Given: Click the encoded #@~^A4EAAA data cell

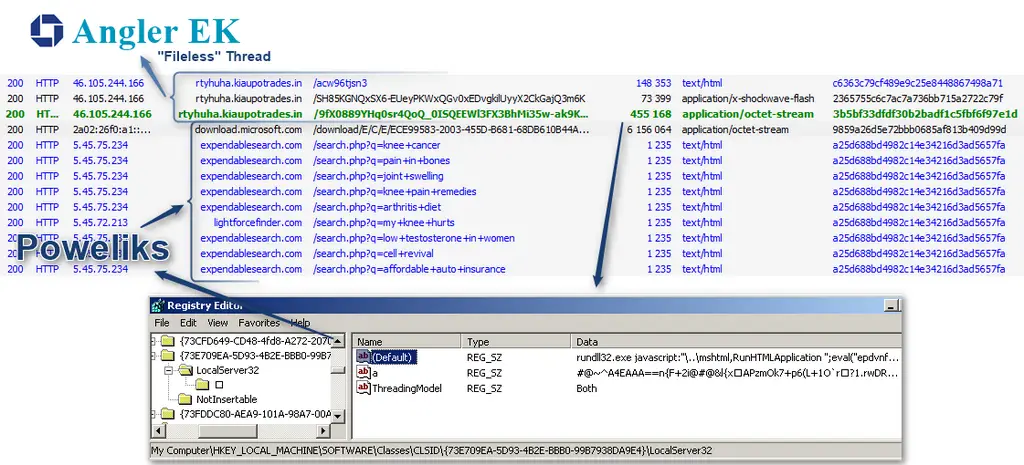Looking at the screenshot, I should pyautogui.click(x=737, y=373).
